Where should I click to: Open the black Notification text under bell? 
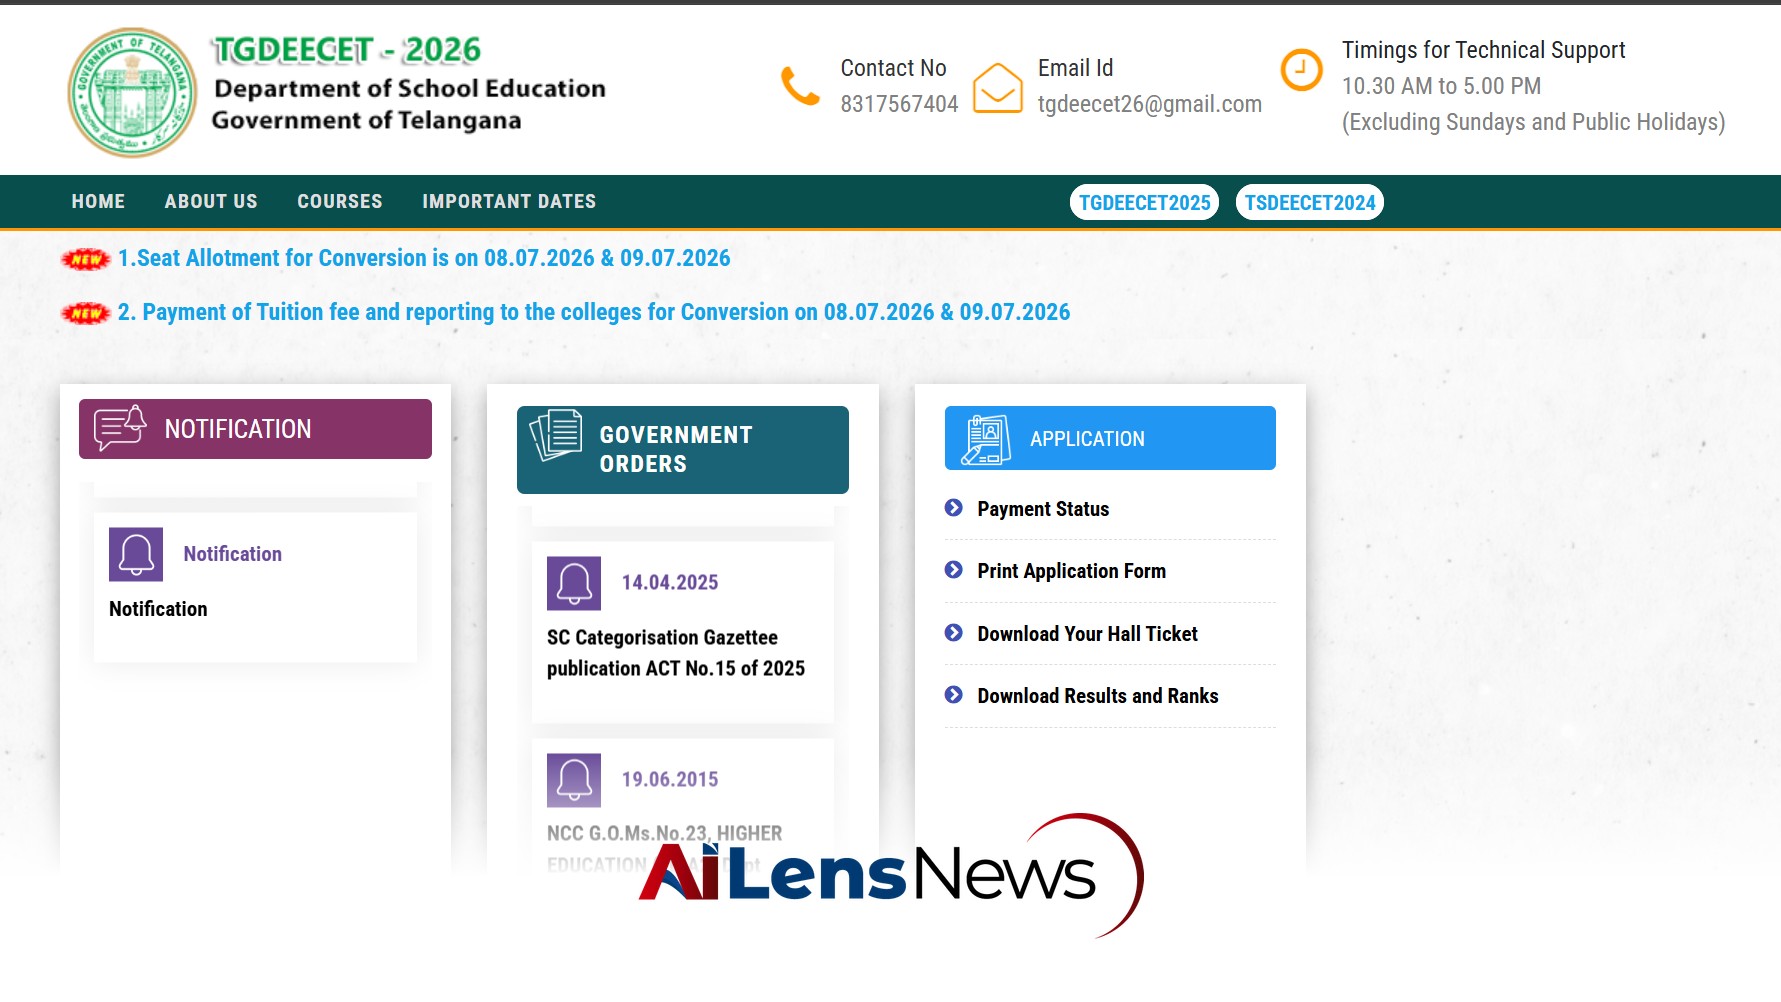pos(158,609)
